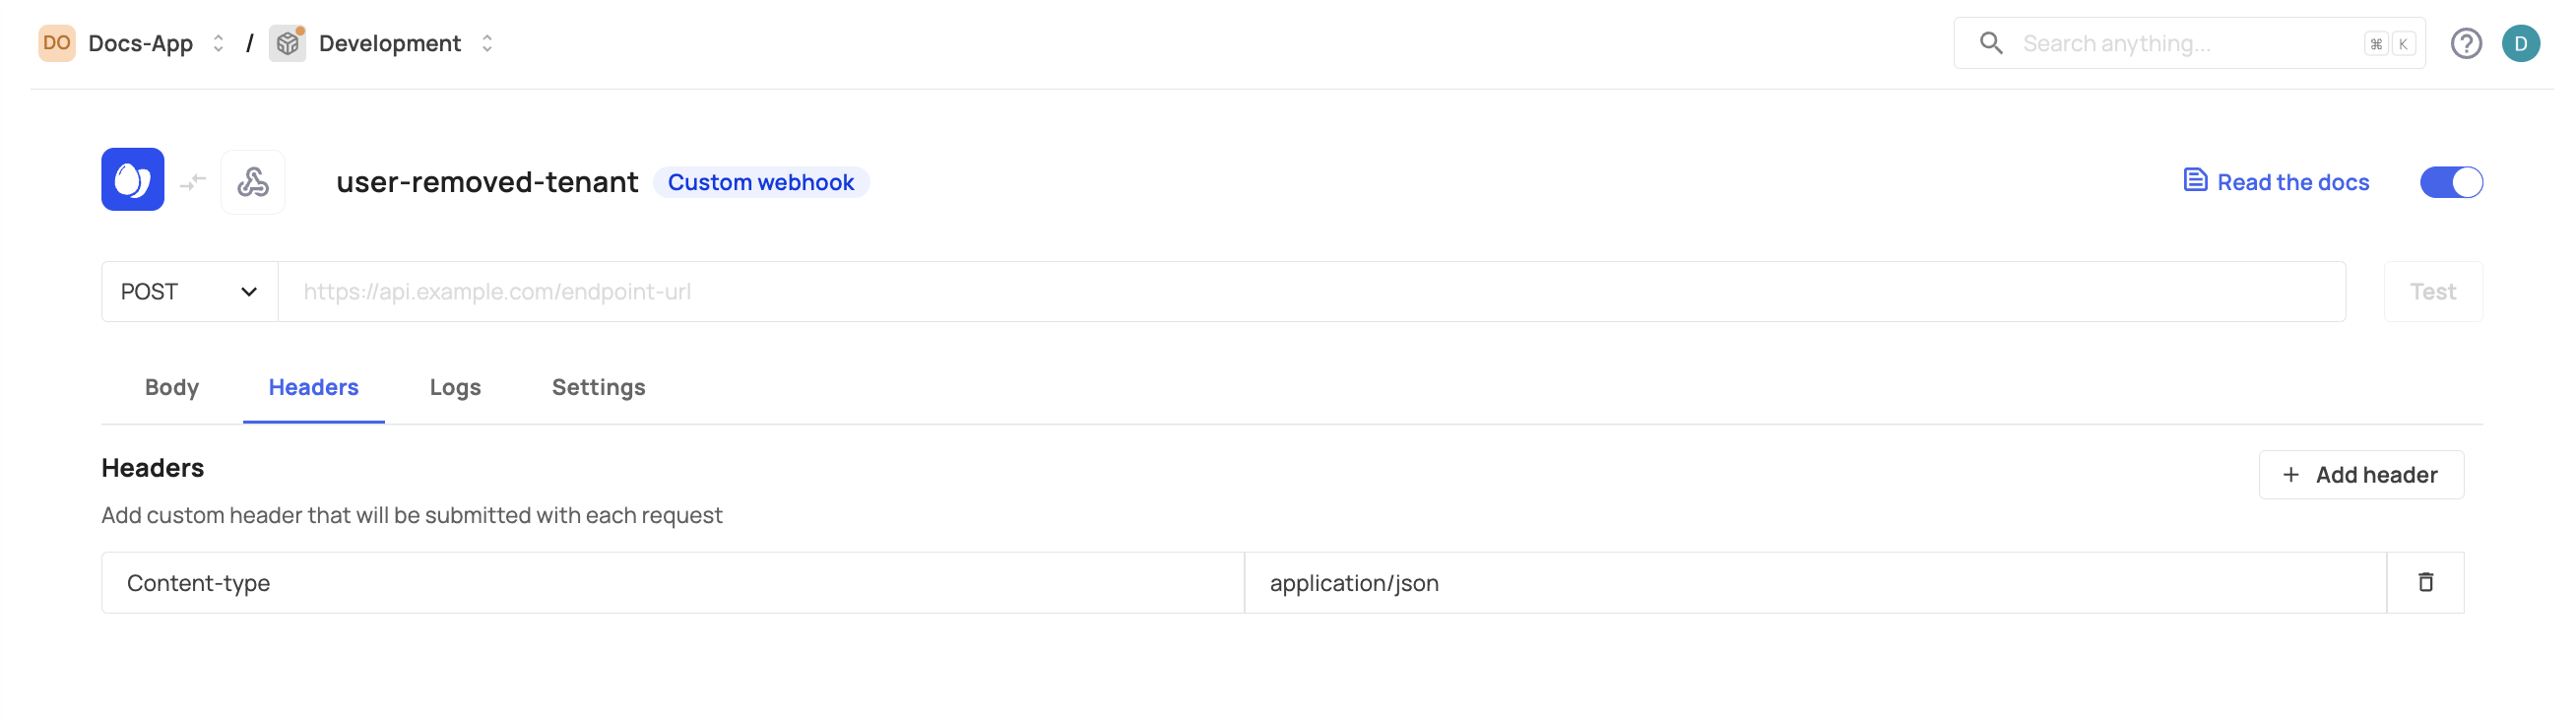This screenshot has height=723, width=2576.
Task: Click the Add header button
Action: [x=2360, y=475]
